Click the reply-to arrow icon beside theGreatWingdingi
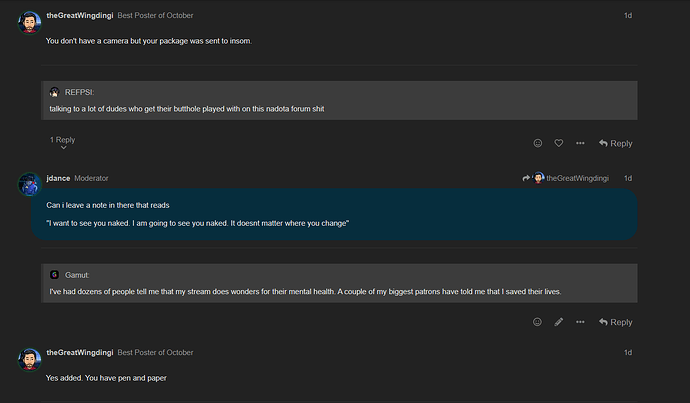 click(x=526, y=178)
